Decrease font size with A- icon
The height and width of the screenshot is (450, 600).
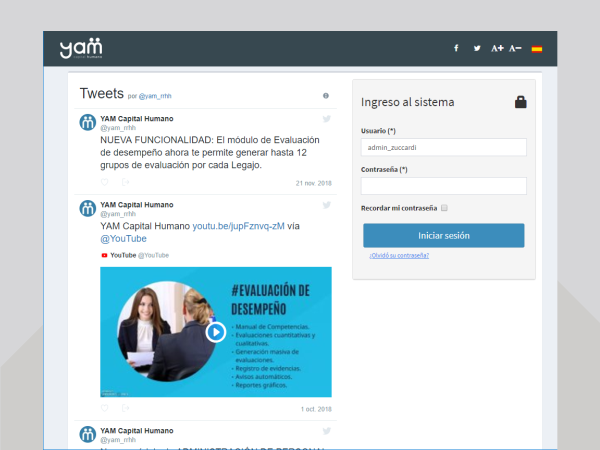[x=515, y=48]
